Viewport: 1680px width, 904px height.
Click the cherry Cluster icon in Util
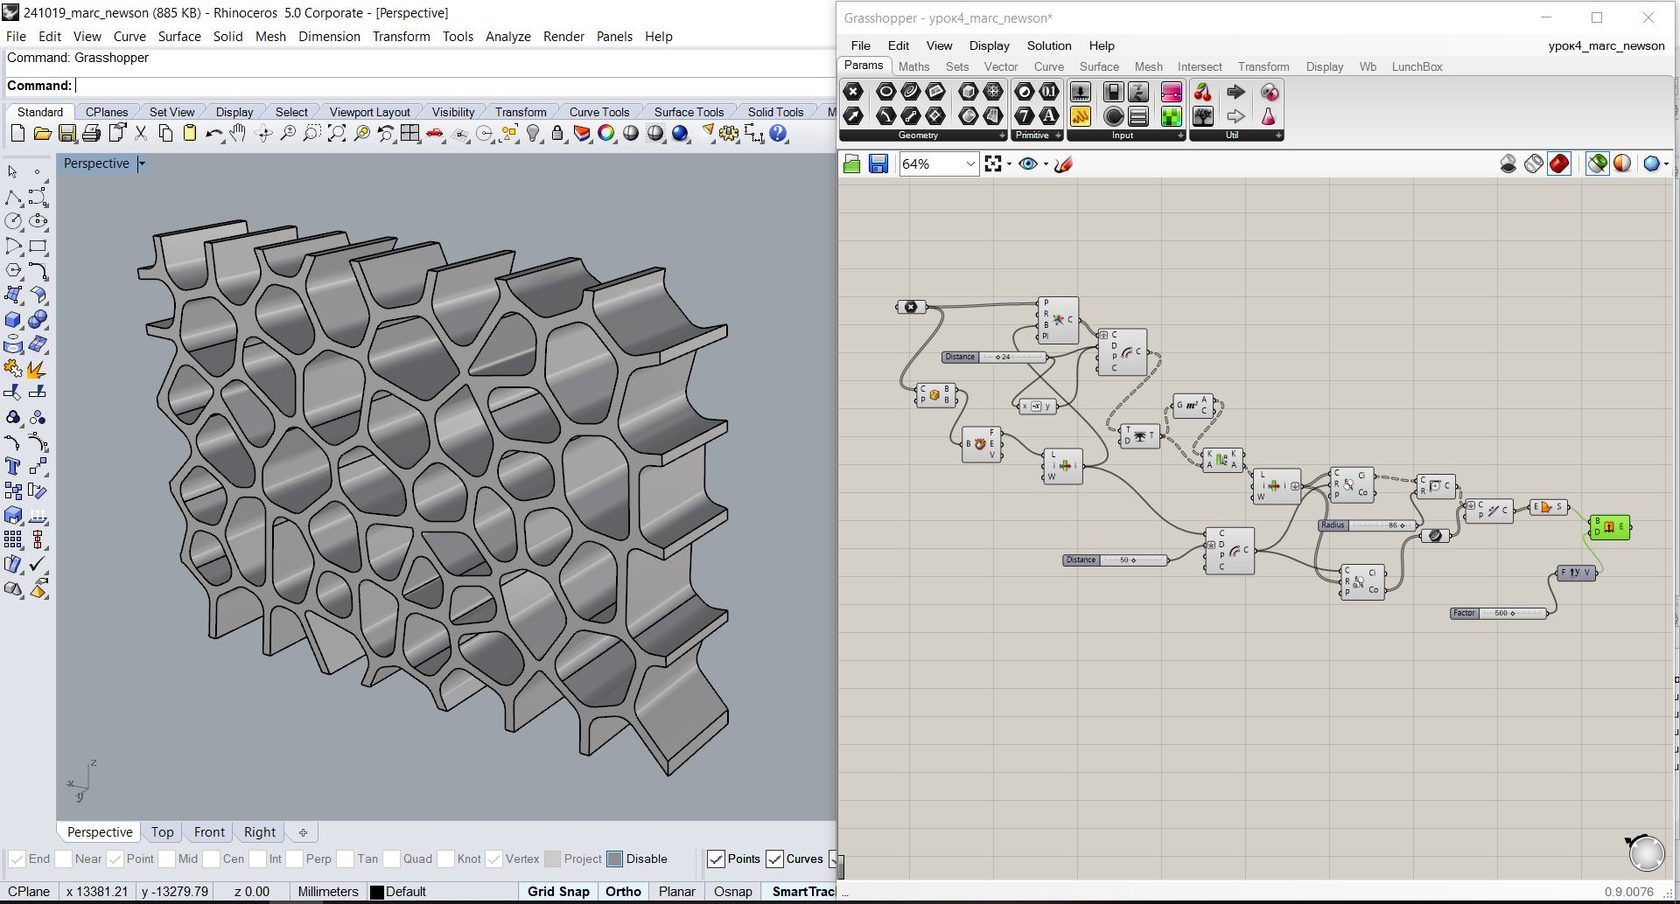coord(1203,92)
